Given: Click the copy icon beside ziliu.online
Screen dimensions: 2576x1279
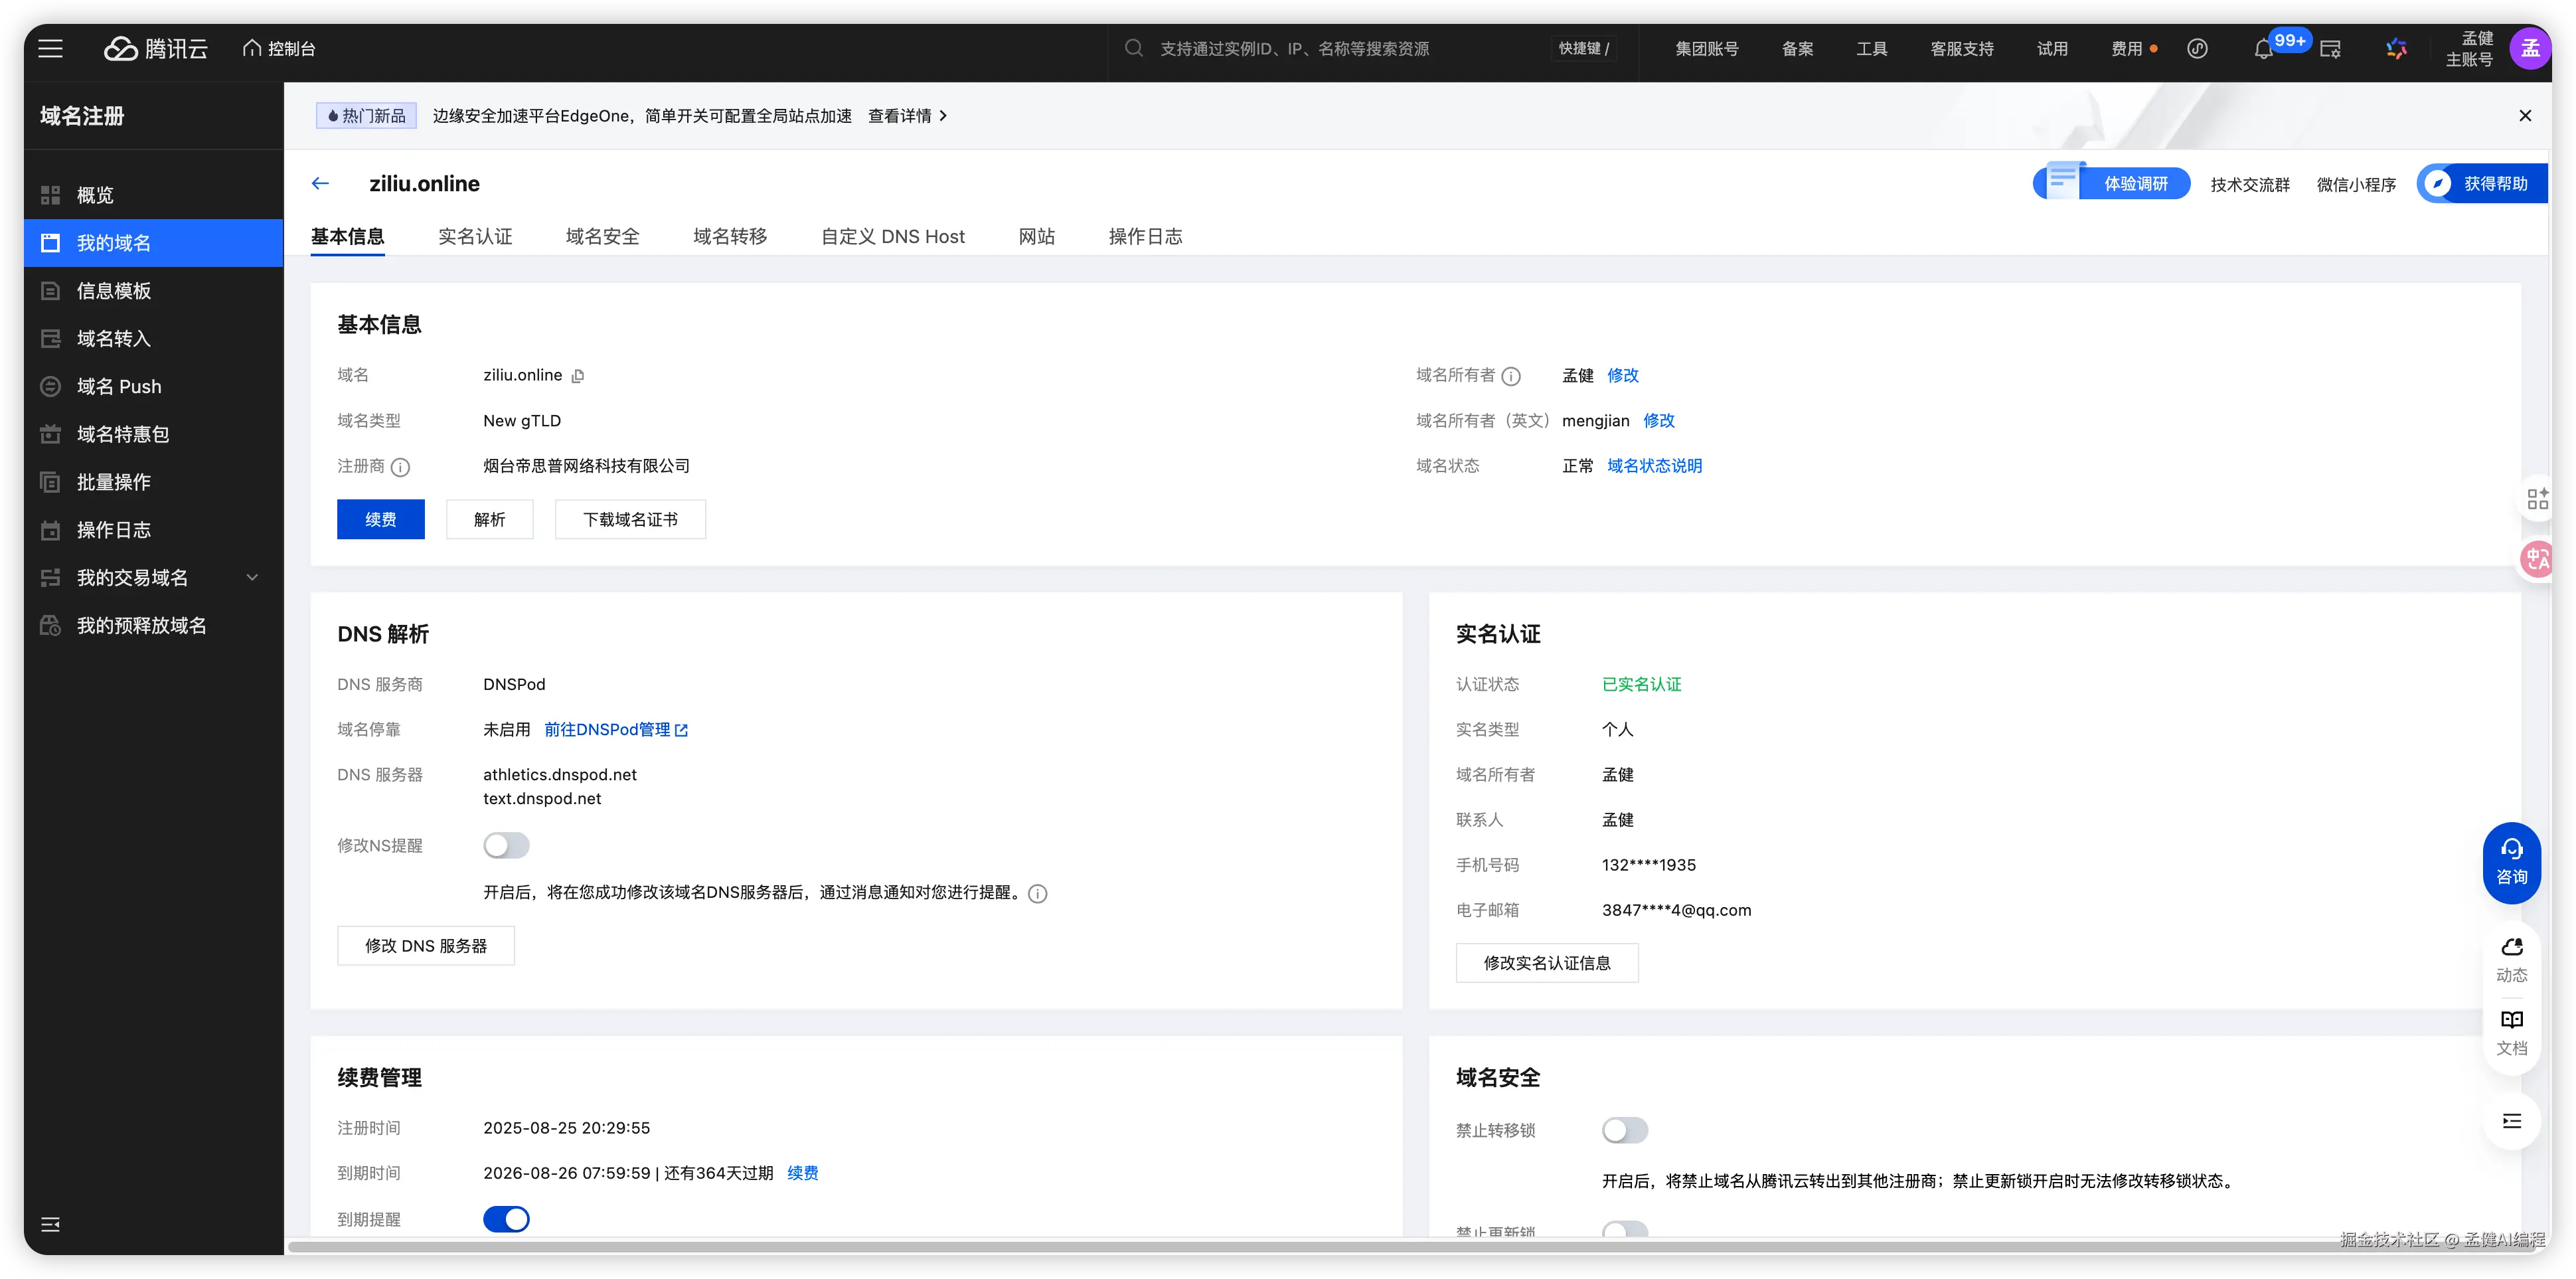Looking at the screenshot, I should [x=578, y=376].
